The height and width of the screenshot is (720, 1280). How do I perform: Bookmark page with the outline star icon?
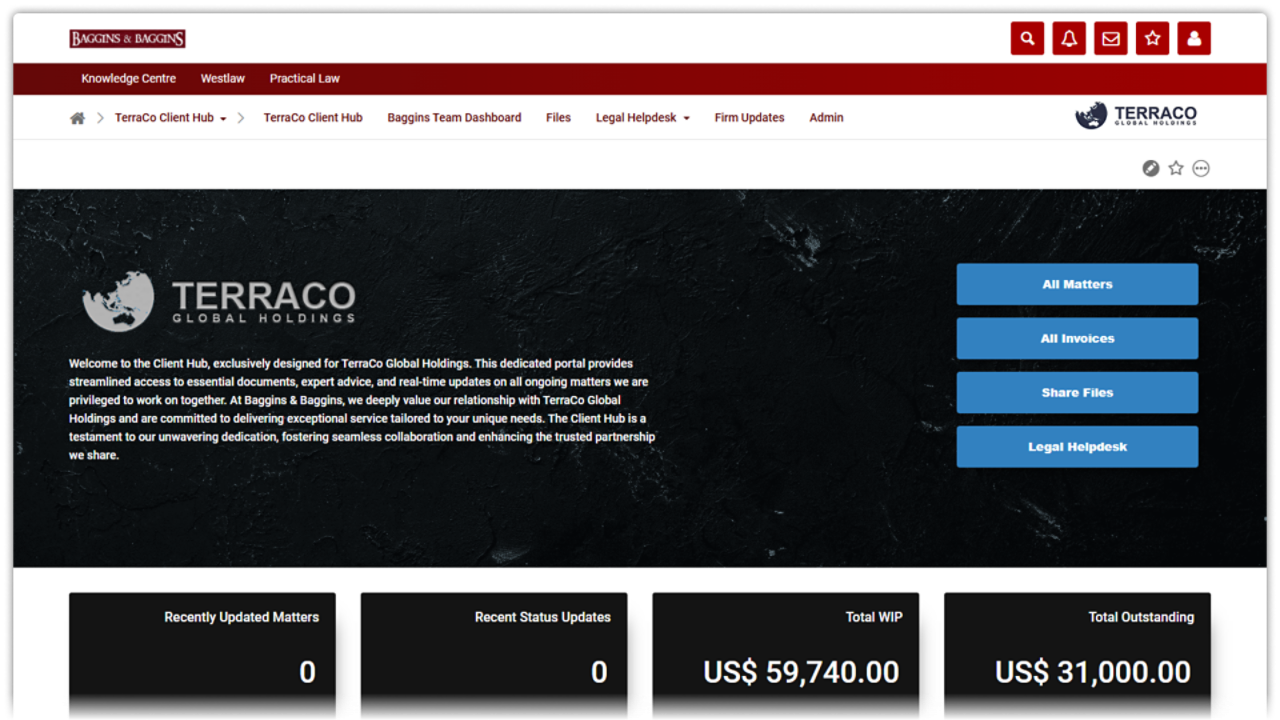[x=1176, y=168]
